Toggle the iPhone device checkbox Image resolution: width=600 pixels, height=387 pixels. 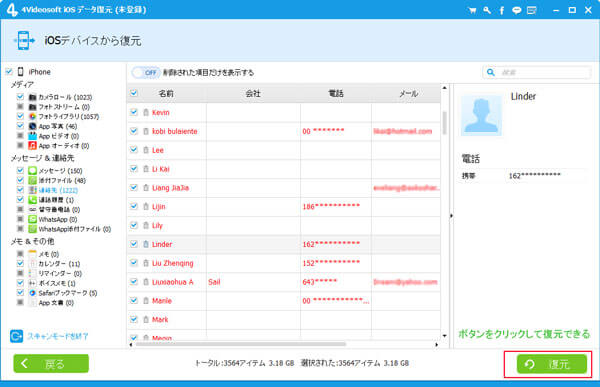9,72
